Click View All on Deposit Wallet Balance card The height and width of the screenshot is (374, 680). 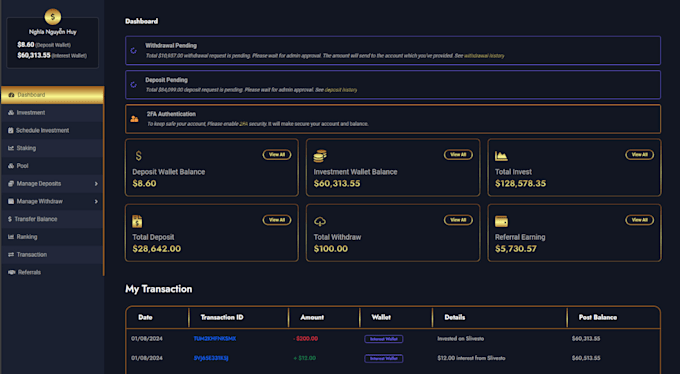277,154
